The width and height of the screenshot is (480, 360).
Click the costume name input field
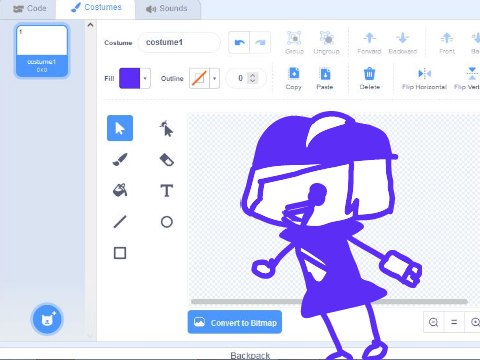tap(179, 42)
